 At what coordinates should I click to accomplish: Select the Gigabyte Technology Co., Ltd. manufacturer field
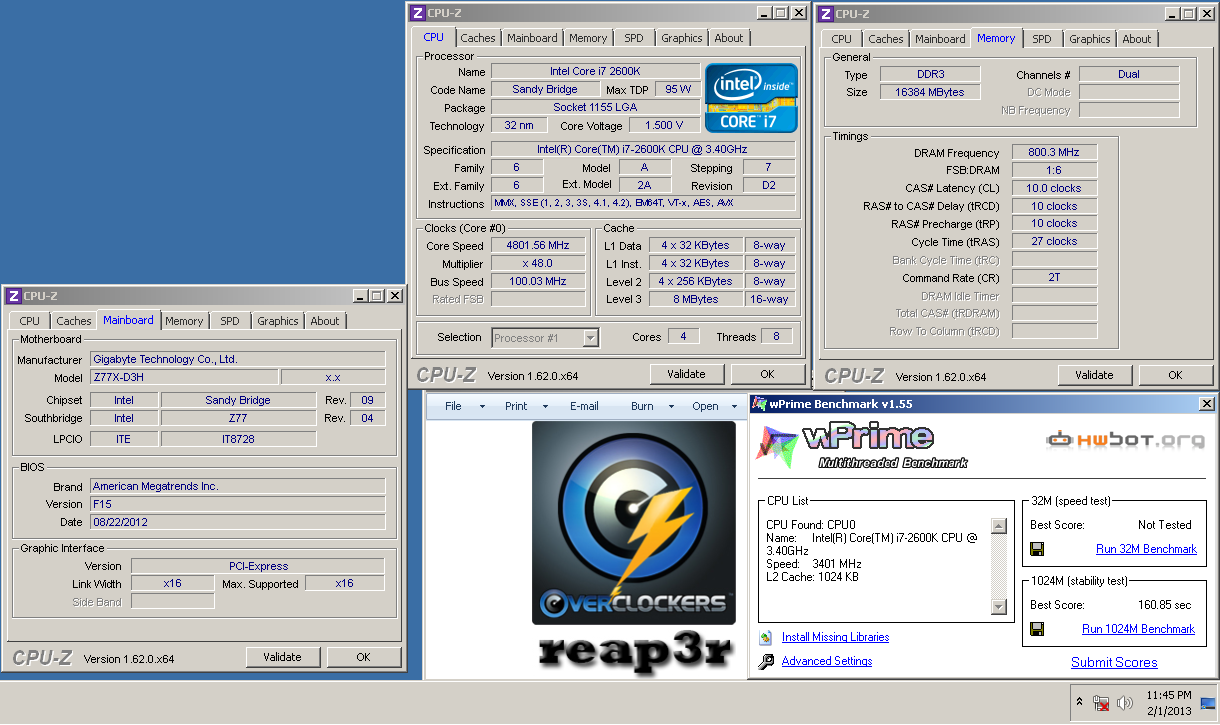pos(237,359)
